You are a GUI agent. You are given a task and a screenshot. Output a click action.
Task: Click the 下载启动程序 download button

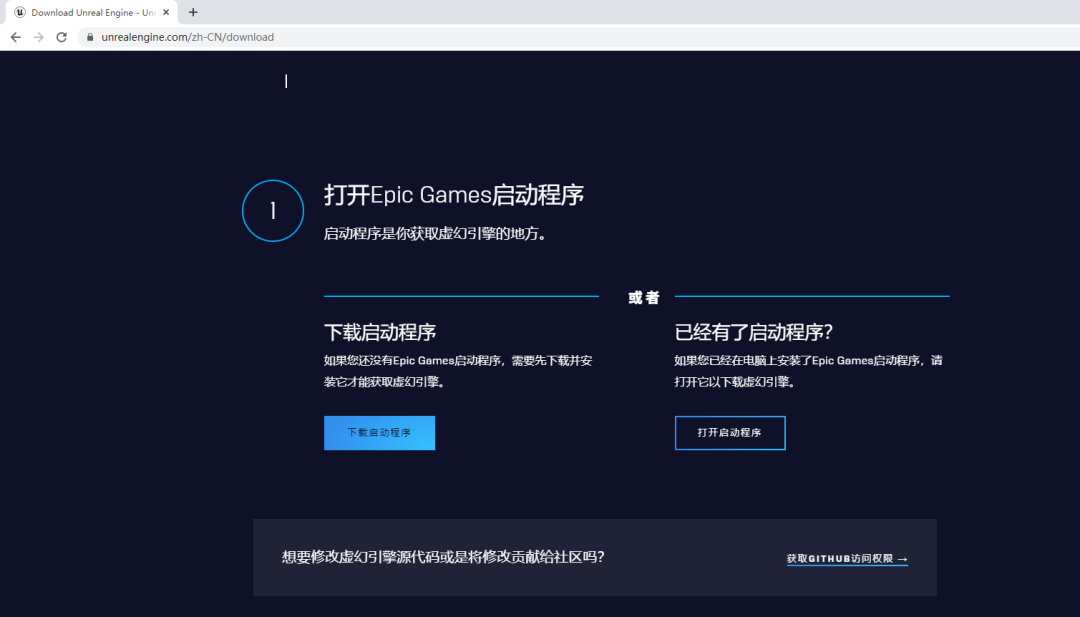[380, 432]
